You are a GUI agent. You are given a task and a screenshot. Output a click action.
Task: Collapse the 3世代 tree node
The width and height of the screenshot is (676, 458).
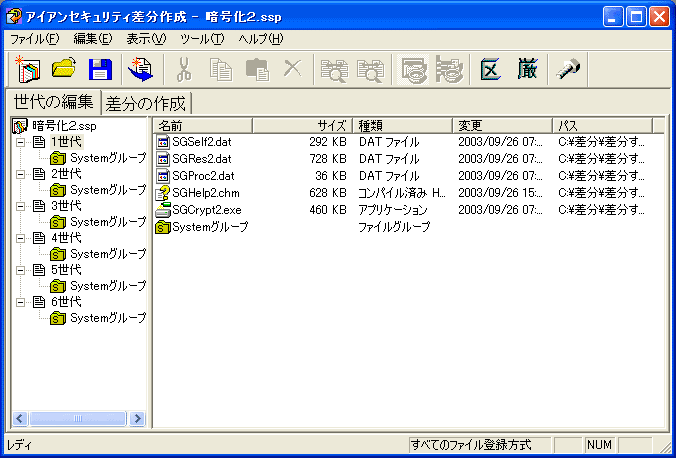pos(21,206)
